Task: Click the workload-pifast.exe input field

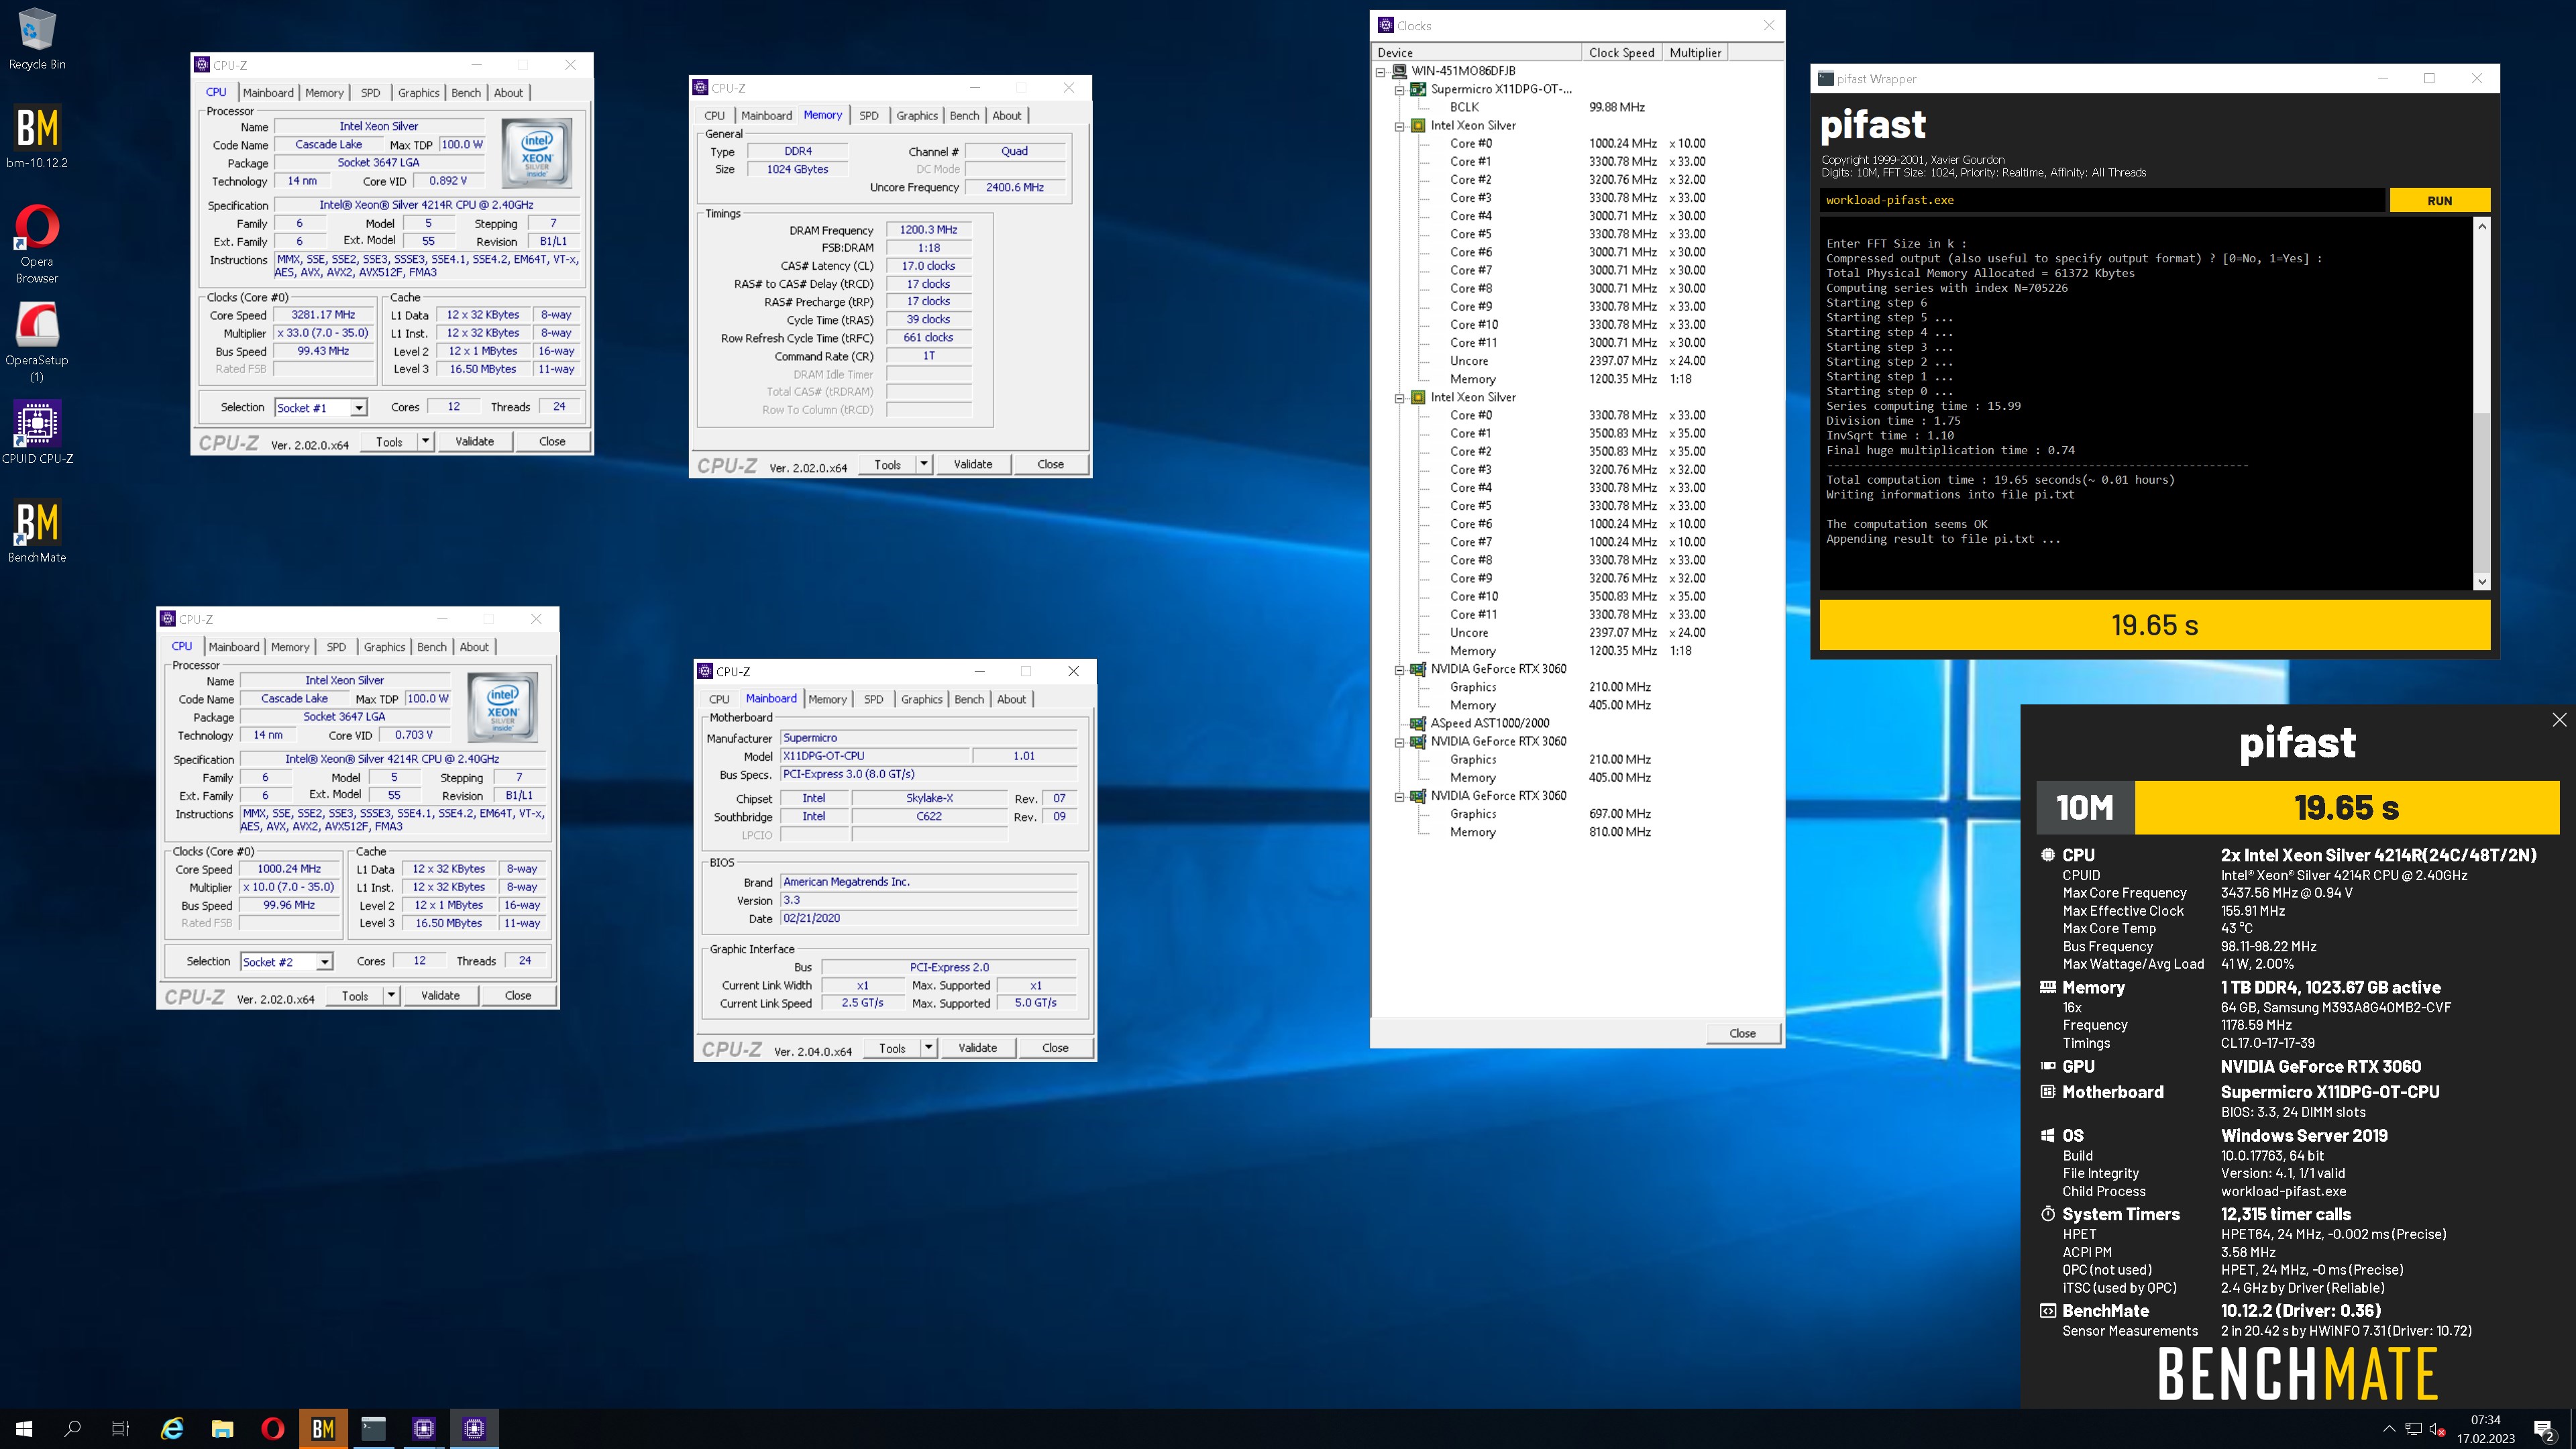Action: 2102,200
